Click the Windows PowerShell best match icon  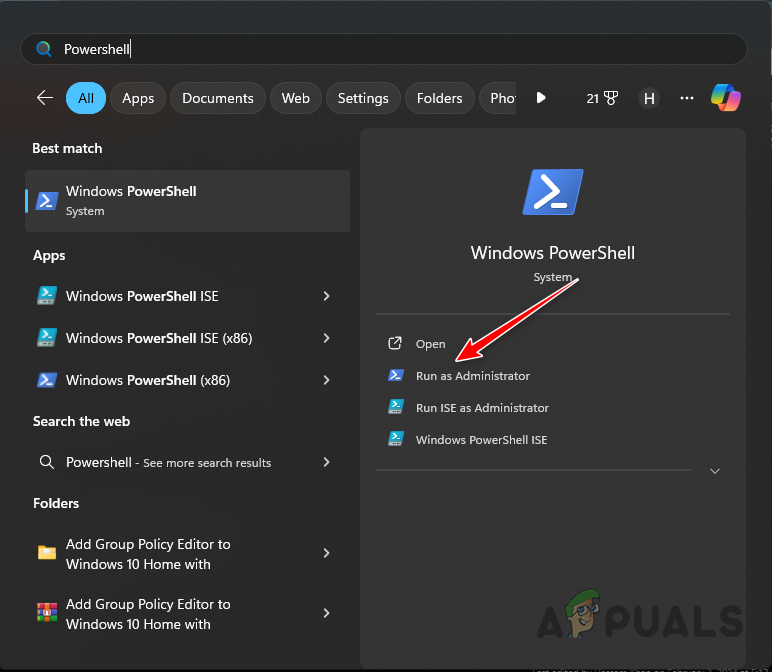pos(47,200)
